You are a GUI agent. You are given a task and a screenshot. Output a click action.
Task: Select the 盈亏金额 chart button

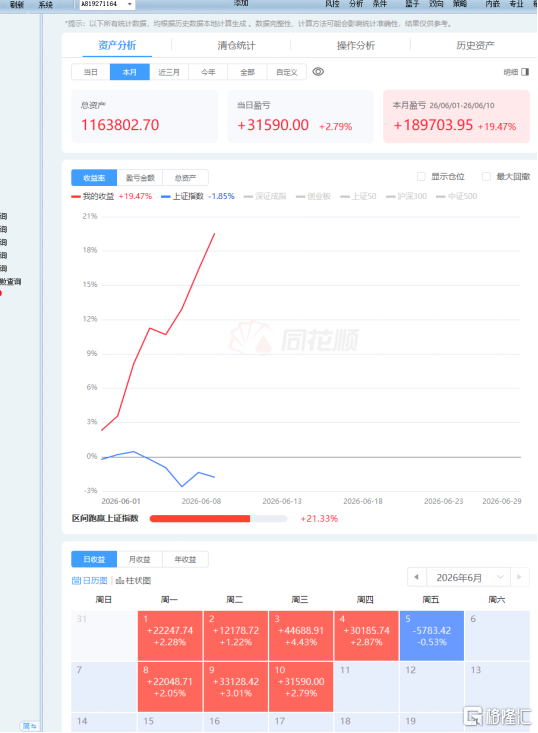pyautogui.click(x=140, y=178)
